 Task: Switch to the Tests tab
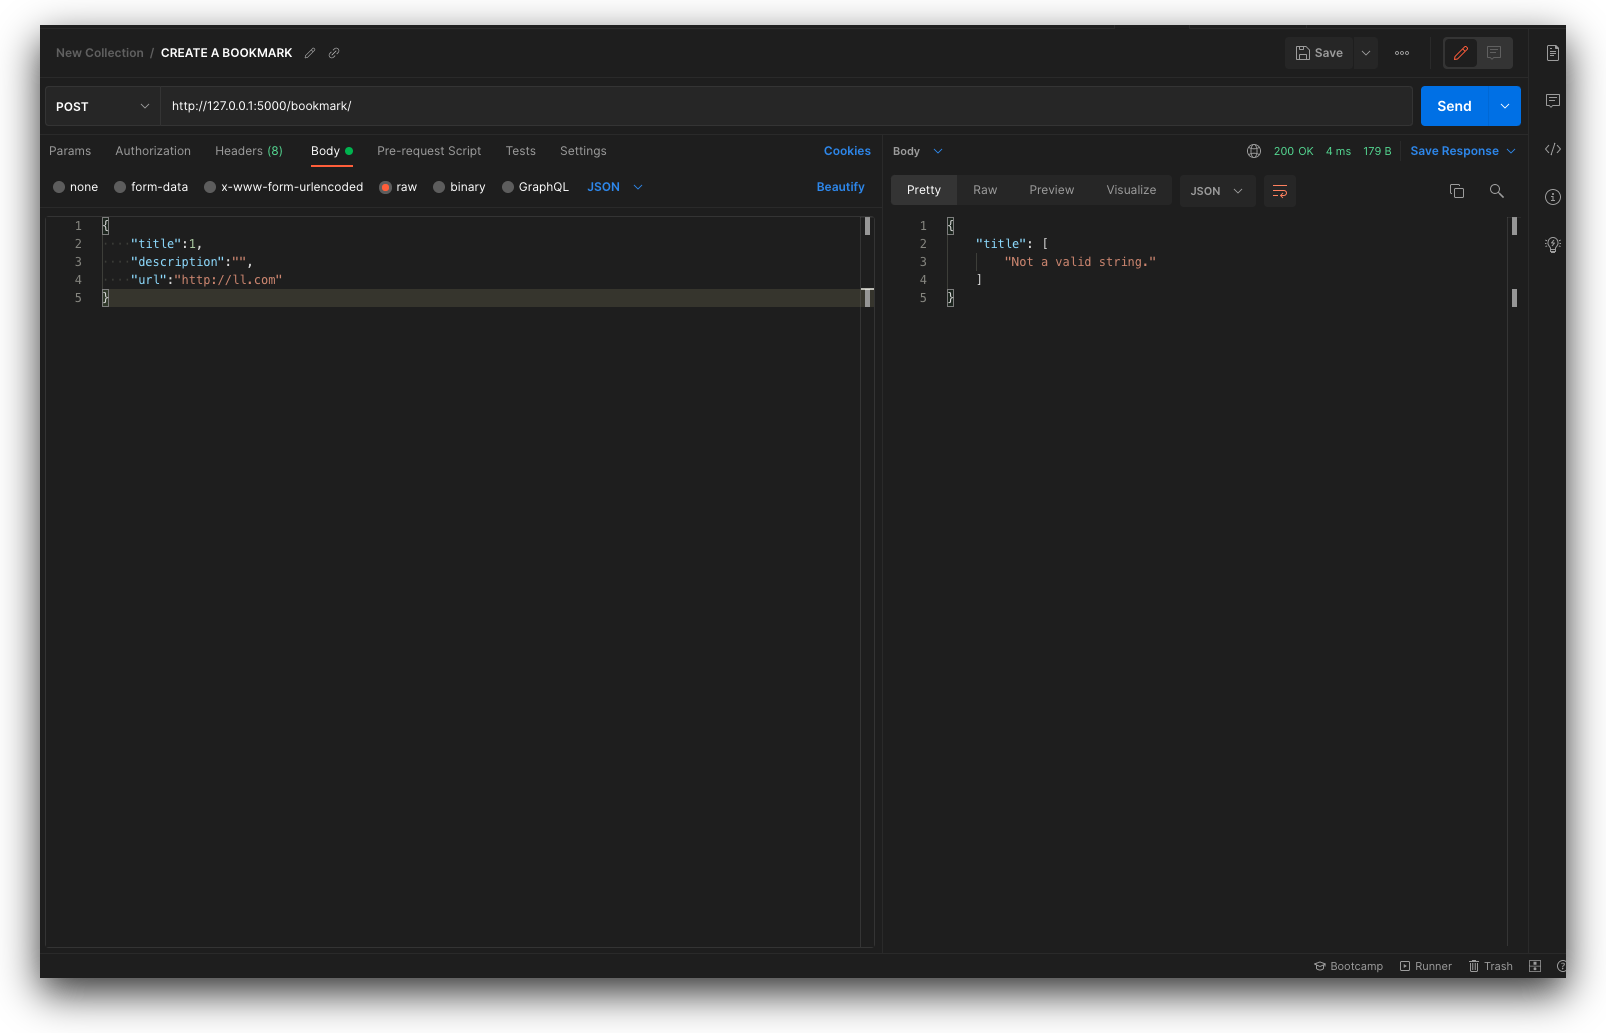(x=520, y=150)
